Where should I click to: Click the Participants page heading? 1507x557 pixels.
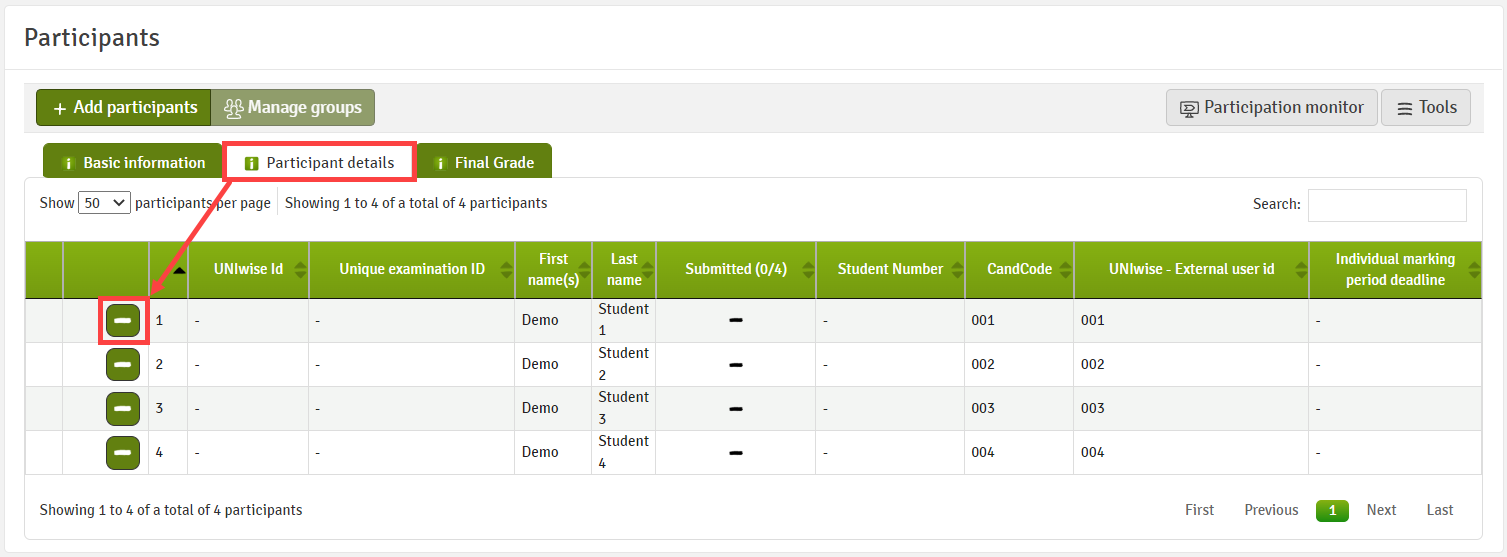click(92, 38)
